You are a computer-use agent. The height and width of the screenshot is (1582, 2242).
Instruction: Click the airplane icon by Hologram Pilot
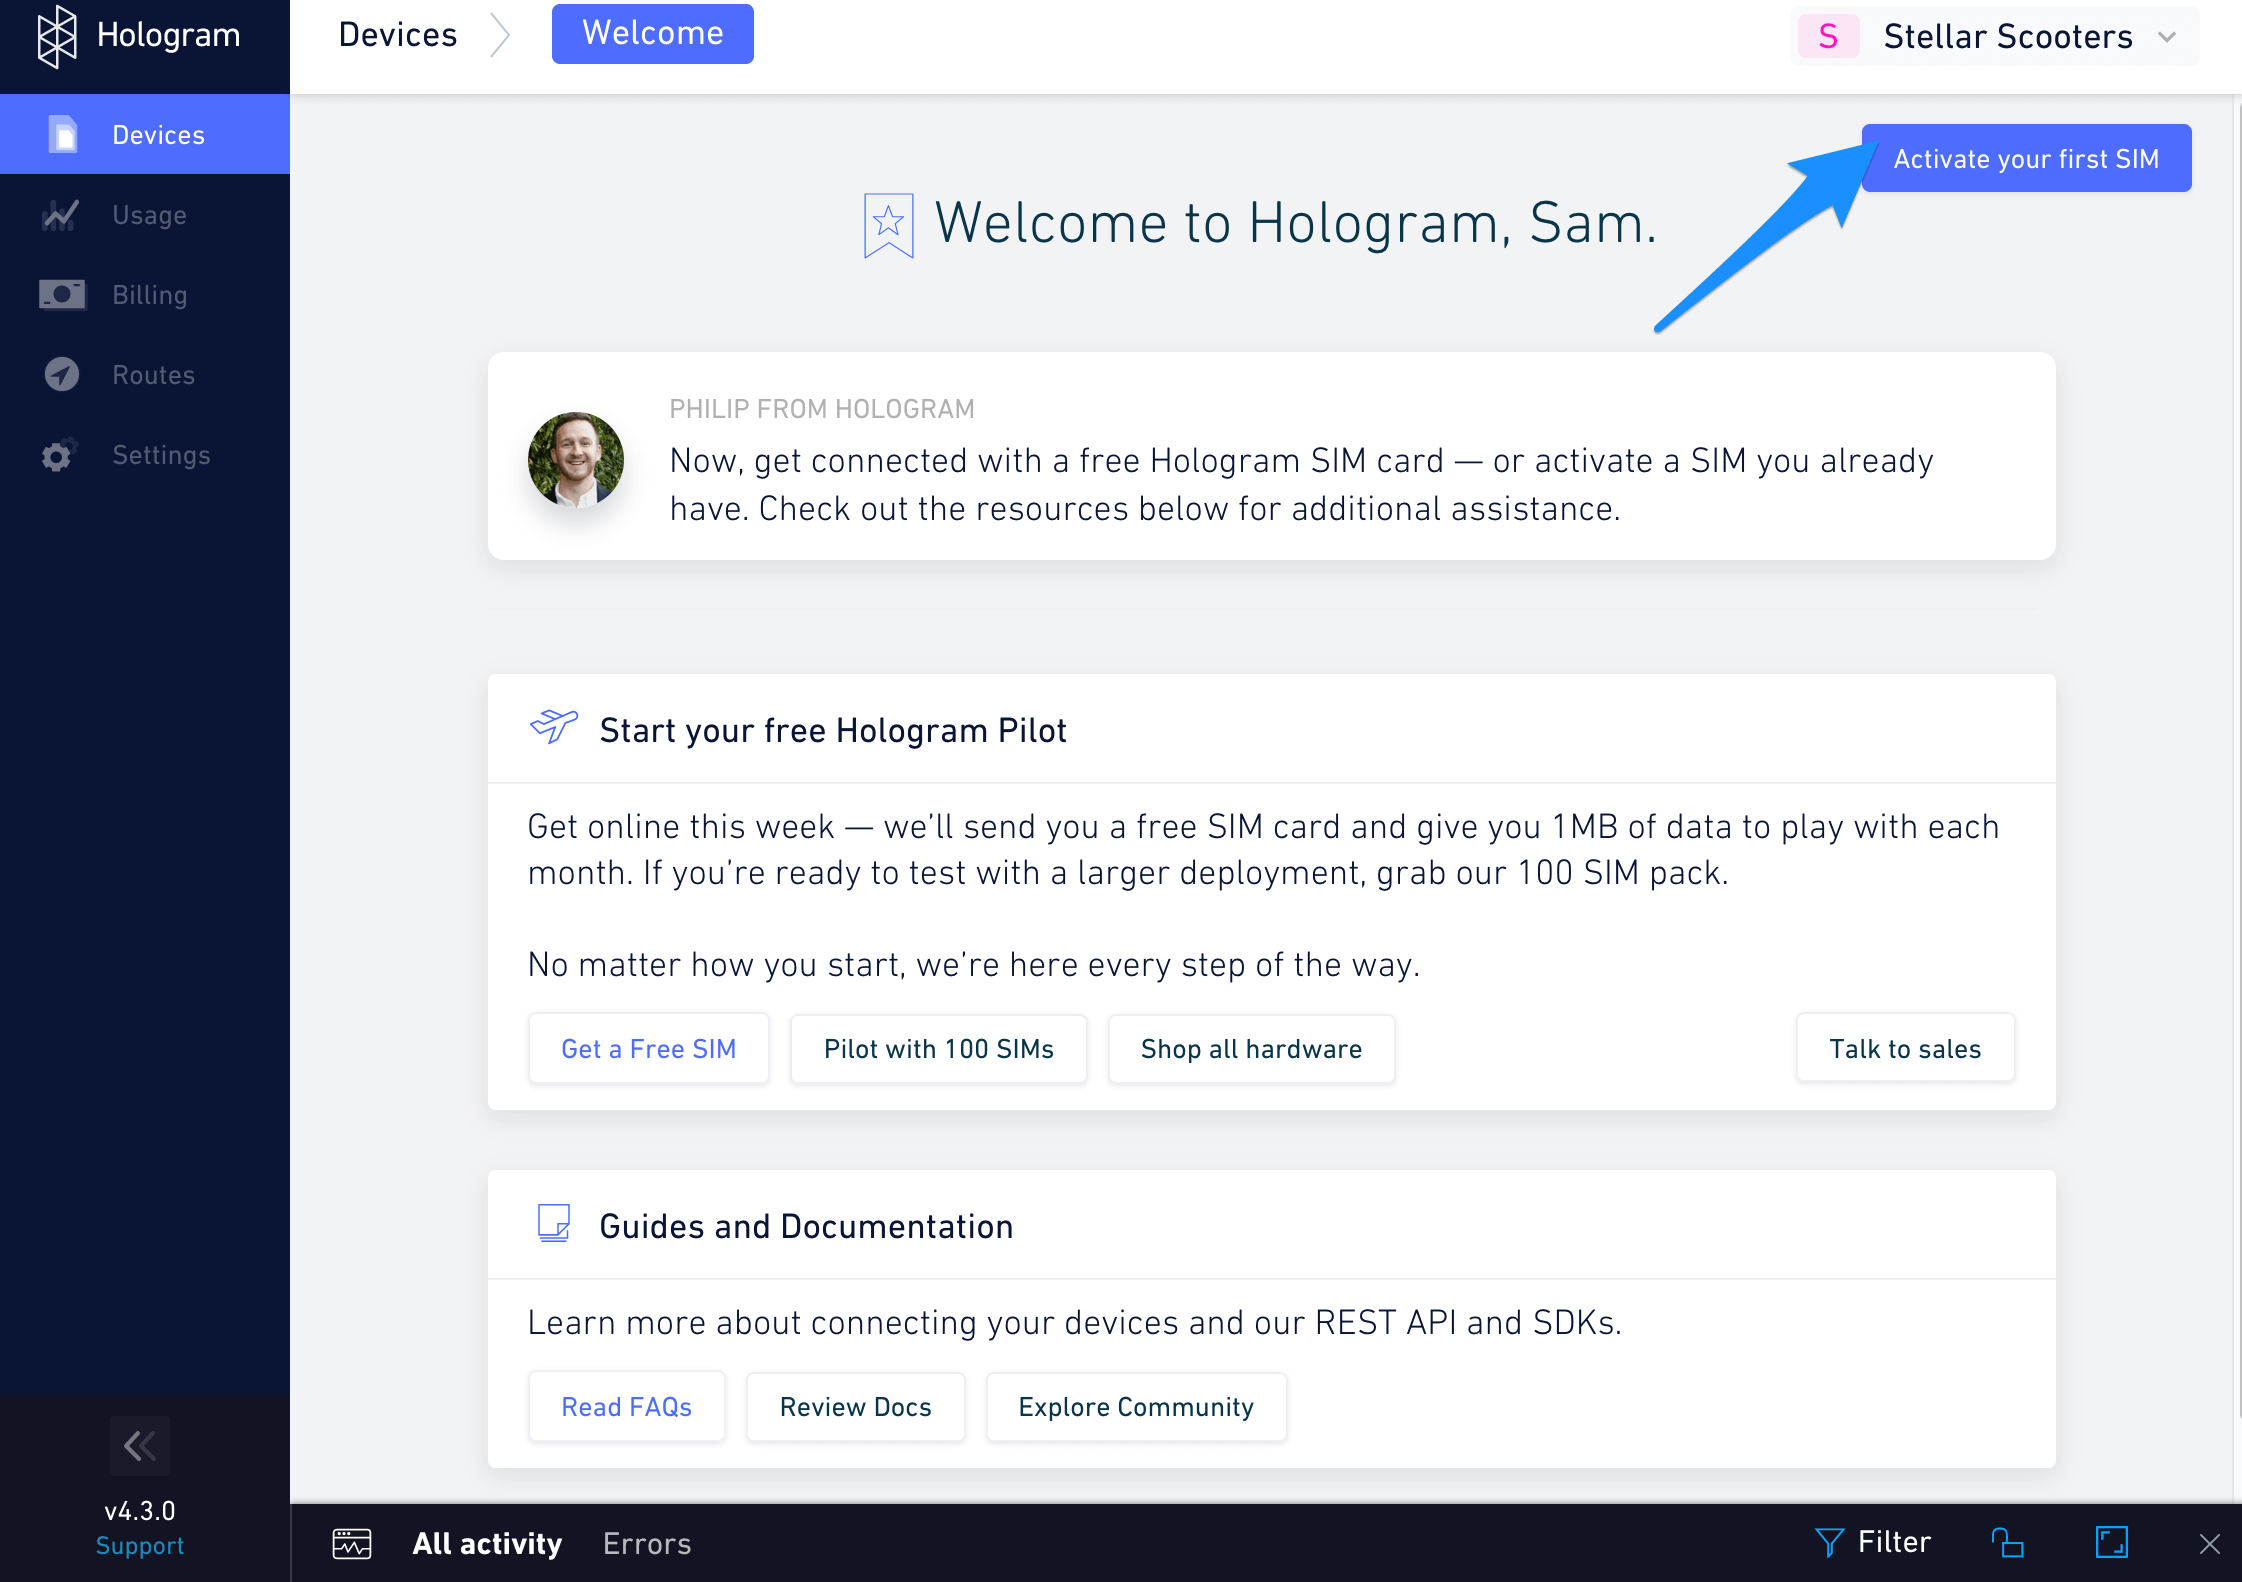coord(554,727)
